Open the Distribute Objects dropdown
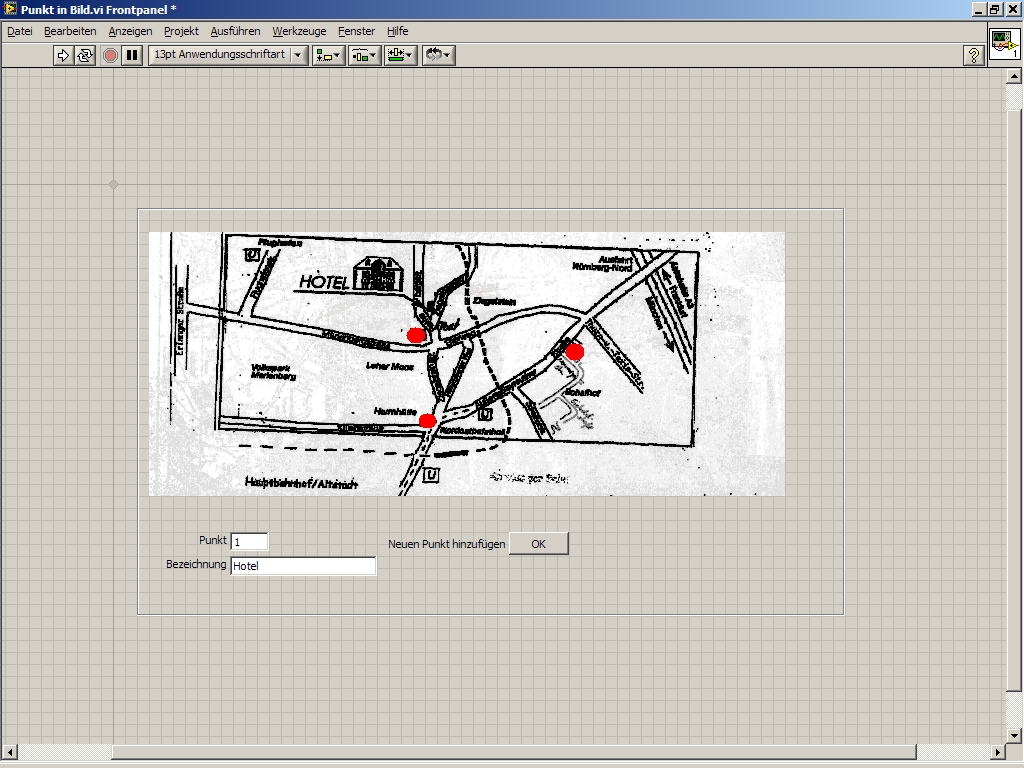This screenshot has width=1024, height=768. click(x=364, y=56)
